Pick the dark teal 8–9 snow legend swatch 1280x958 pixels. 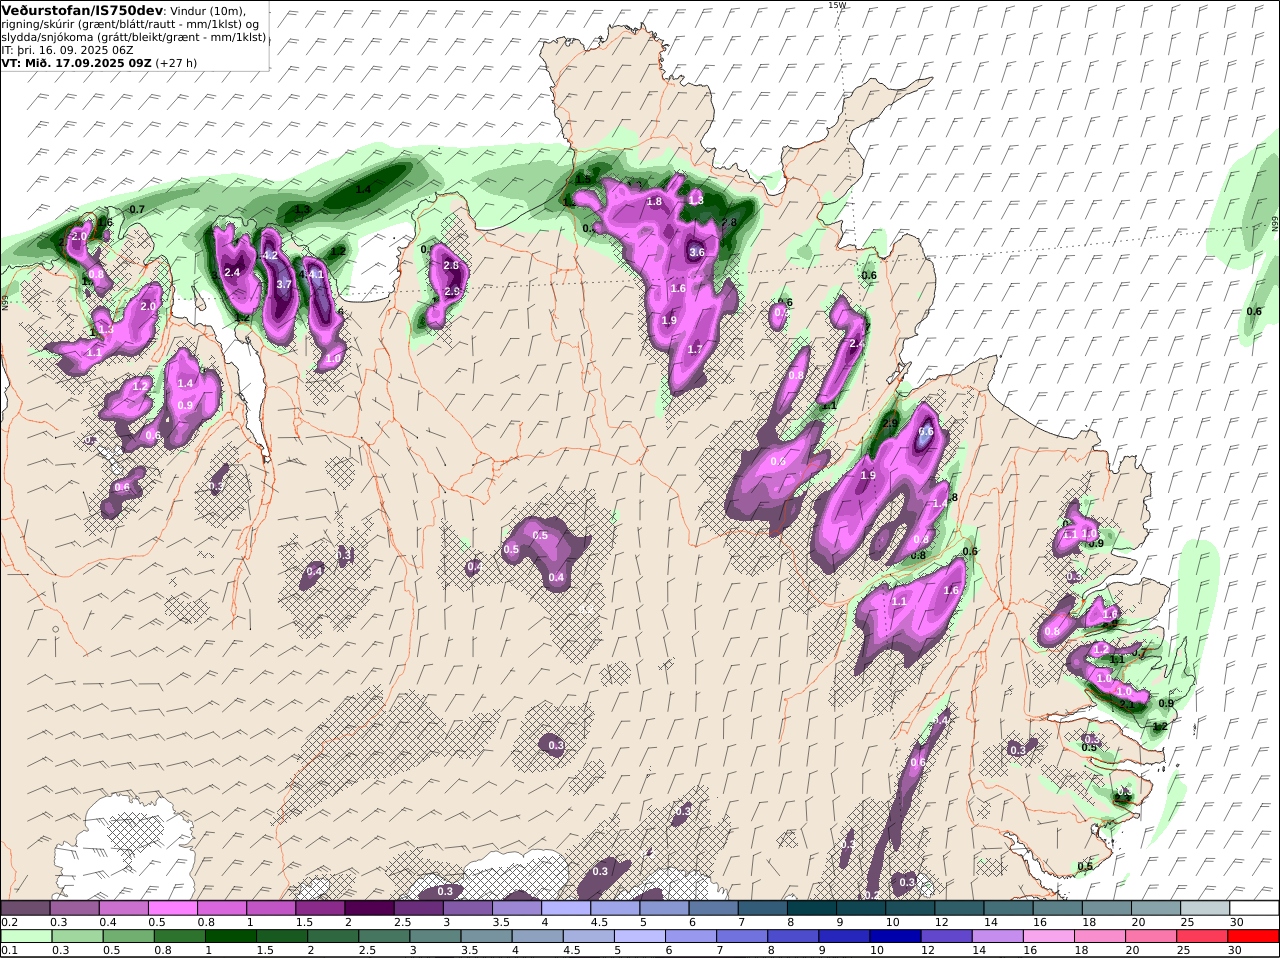click(x=813, y=908)
